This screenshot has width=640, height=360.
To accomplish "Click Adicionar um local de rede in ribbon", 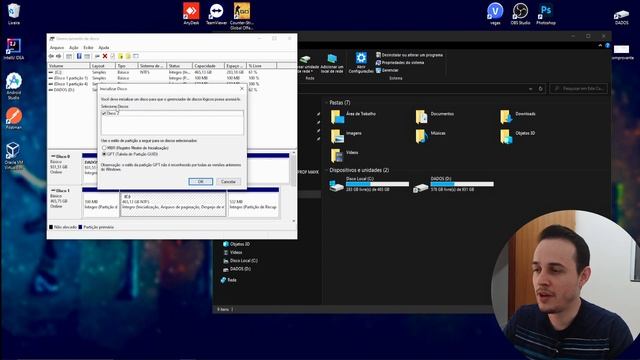I will click(x=332, y=63).
